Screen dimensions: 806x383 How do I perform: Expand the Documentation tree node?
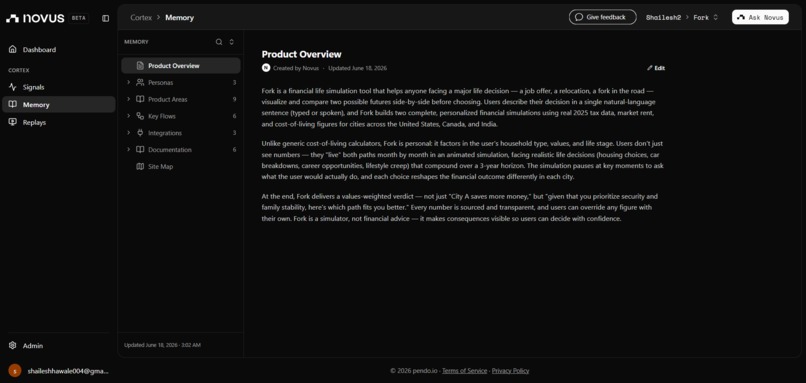pos(129,150)
